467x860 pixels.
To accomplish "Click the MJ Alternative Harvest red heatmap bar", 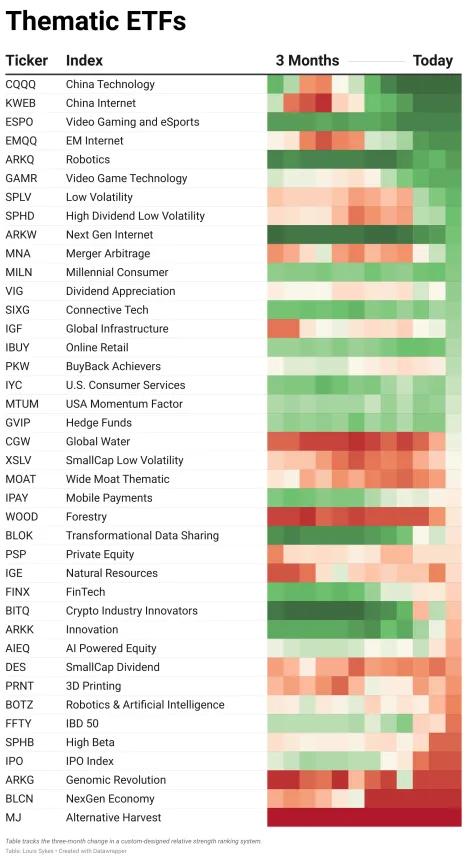I will point(364,817).
